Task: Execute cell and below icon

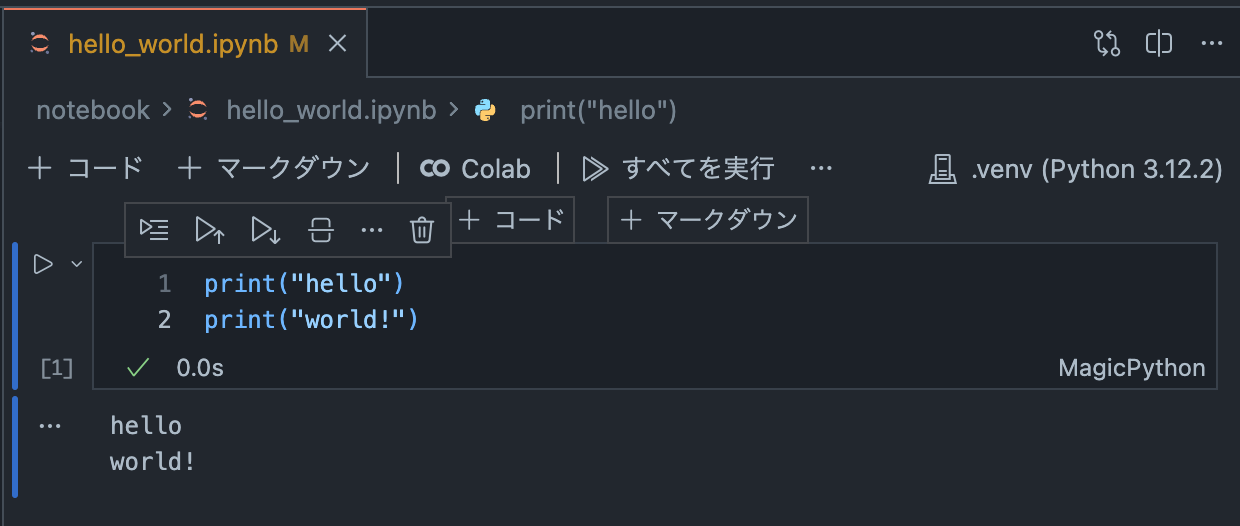Action: (265, 230)
